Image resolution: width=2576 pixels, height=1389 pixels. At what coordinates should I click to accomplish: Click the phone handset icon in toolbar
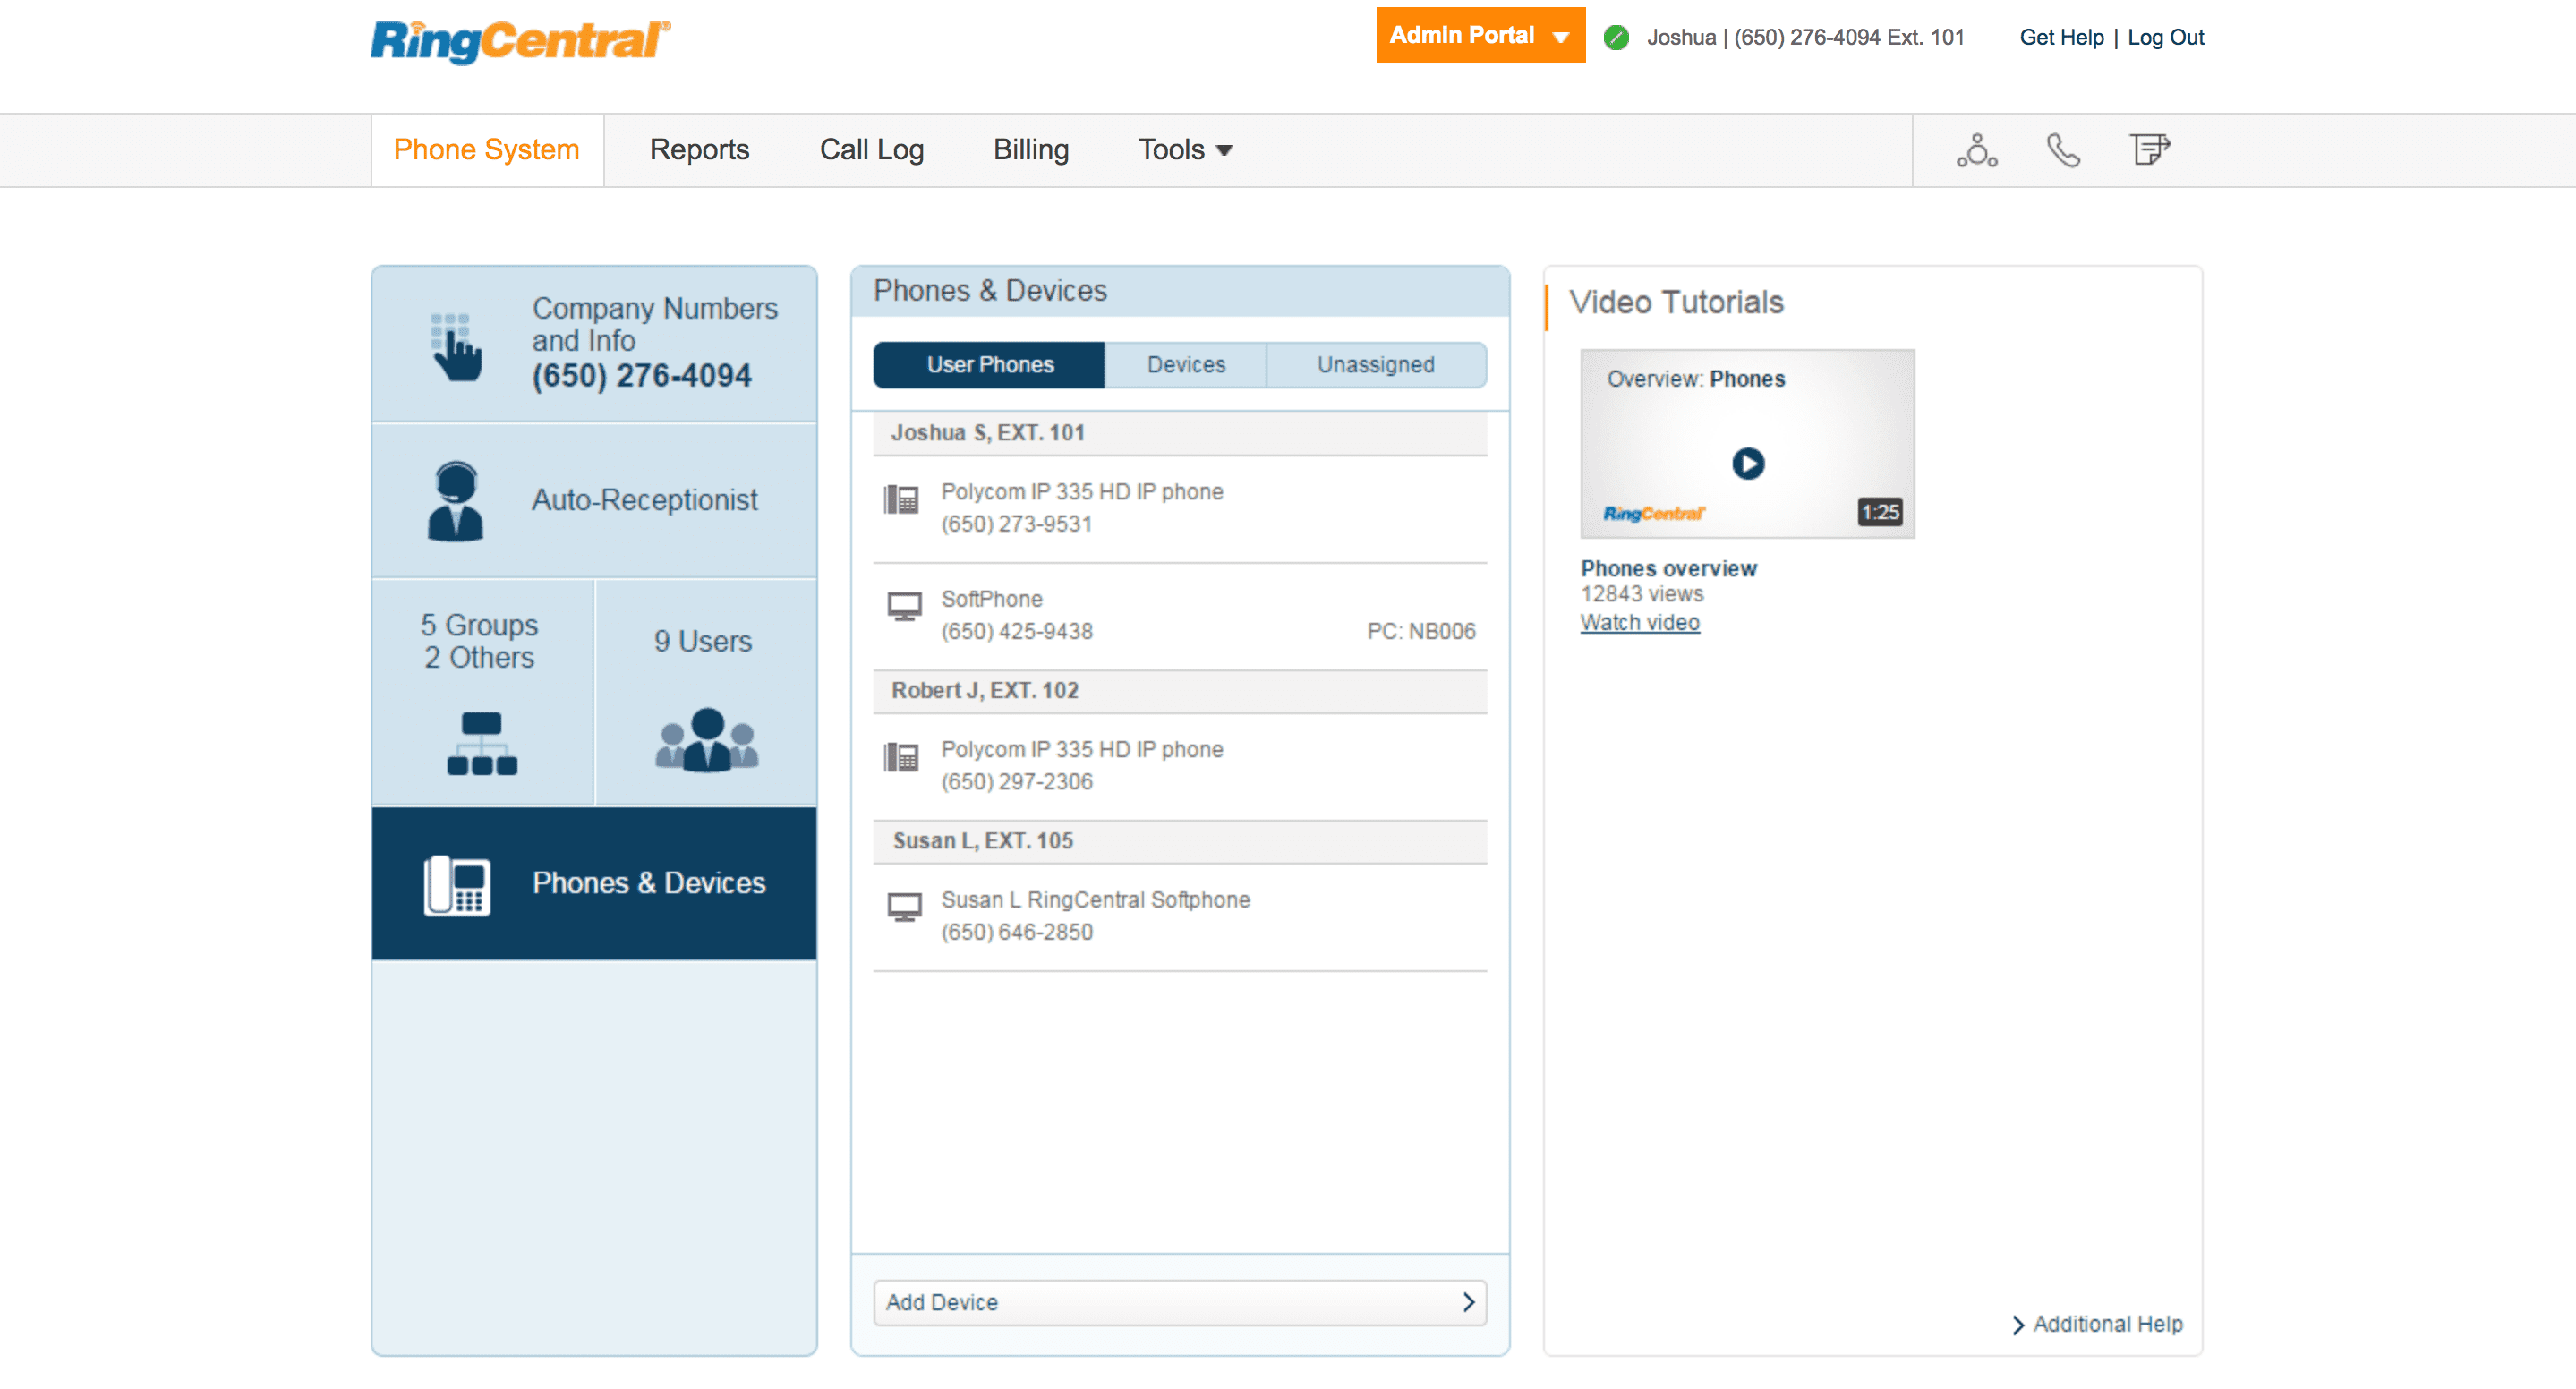[x=2062, y=150]
